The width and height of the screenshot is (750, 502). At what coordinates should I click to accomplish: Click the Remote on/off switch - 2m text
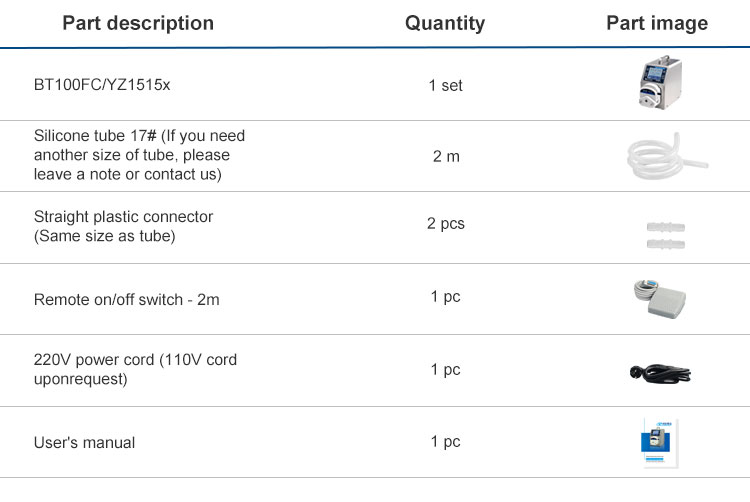point(127,299)
